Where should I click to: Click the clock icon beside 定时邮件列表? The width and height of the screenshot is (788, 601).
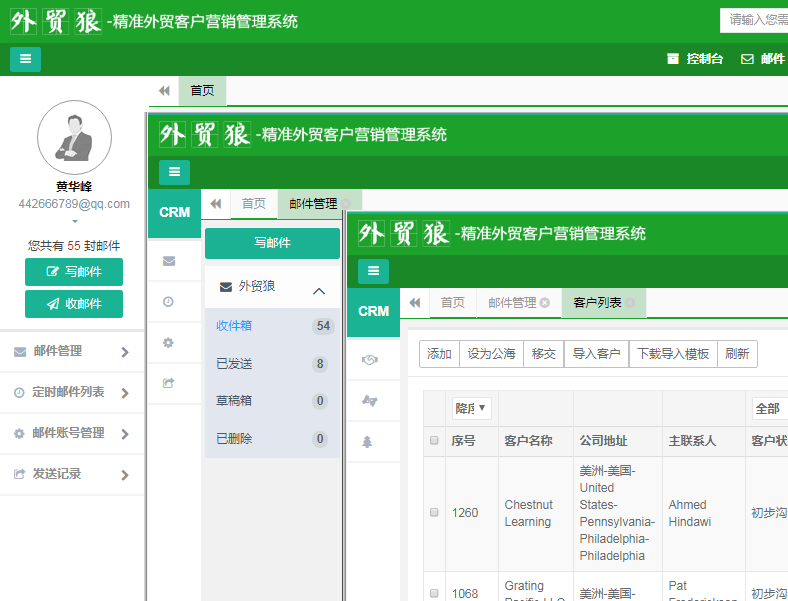click(19, 392)
